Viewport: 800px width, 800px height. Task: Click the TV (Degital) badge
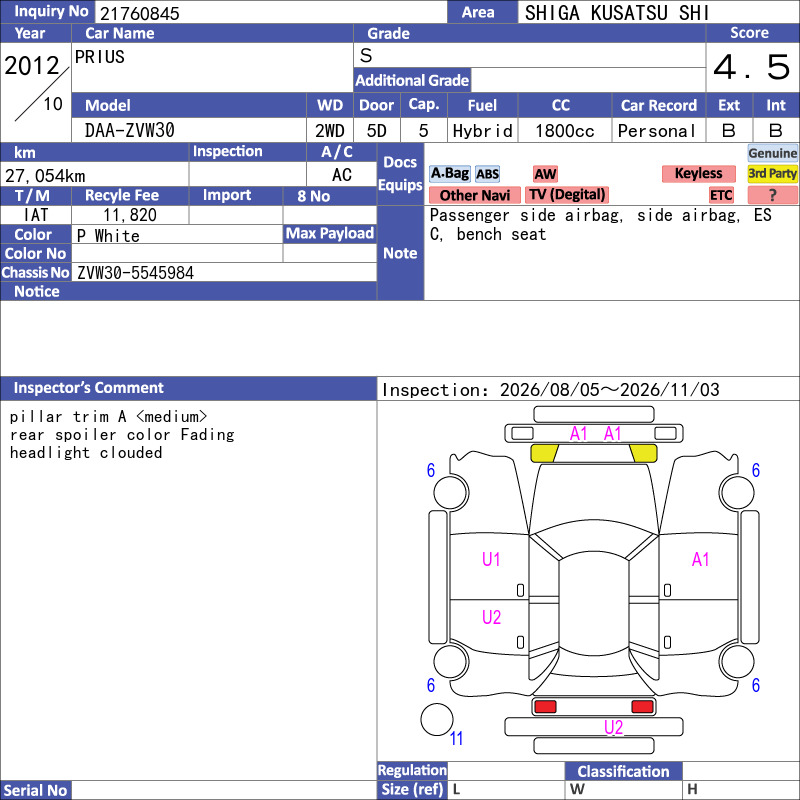tap(567, 194)
